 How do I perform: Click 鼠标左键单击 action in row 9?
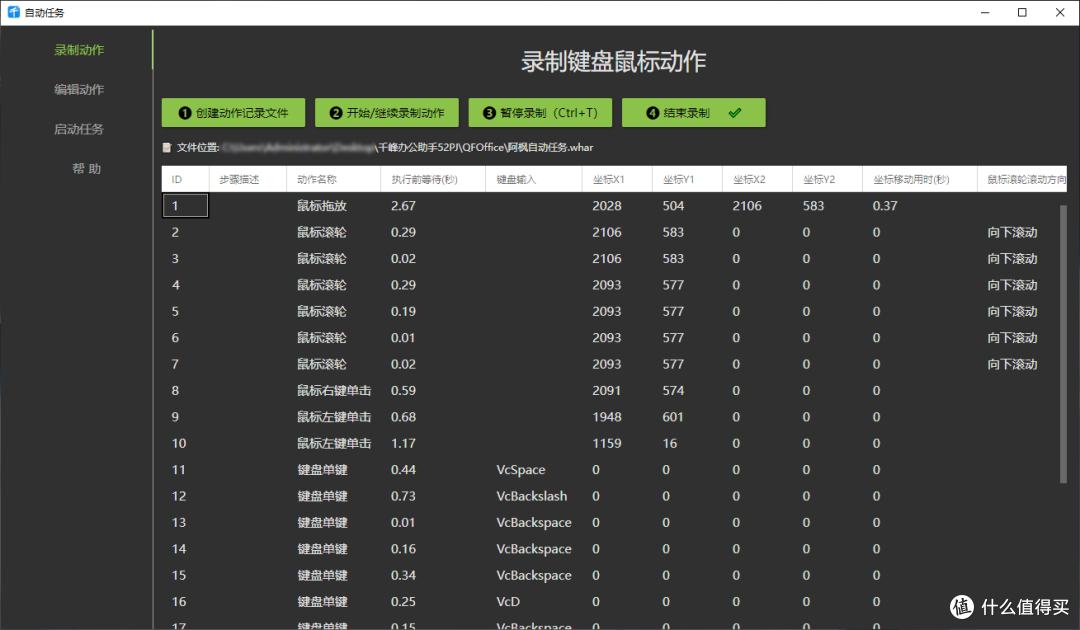pyautogui.click(x=334, y=417)
